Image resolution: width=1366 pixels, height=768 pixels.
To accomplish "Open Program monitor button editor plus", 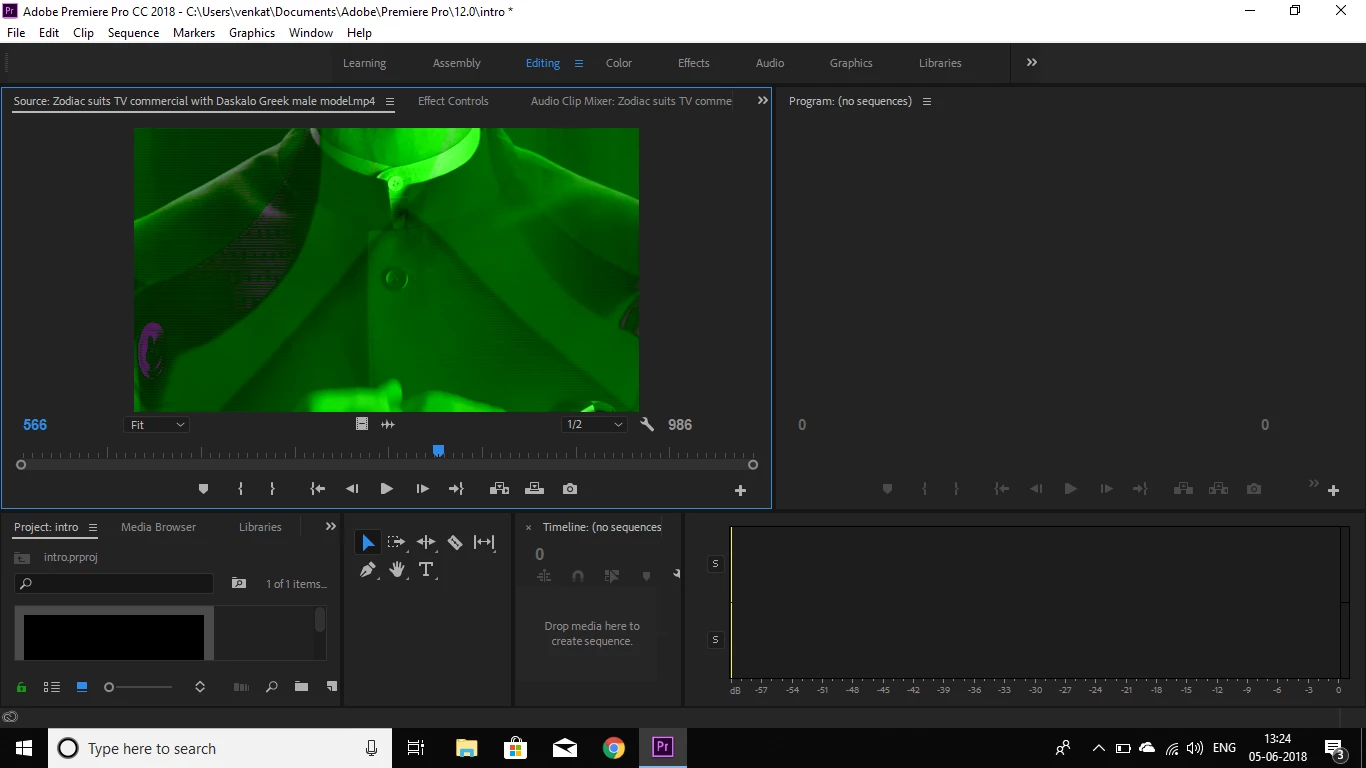I will (1333, 490).
